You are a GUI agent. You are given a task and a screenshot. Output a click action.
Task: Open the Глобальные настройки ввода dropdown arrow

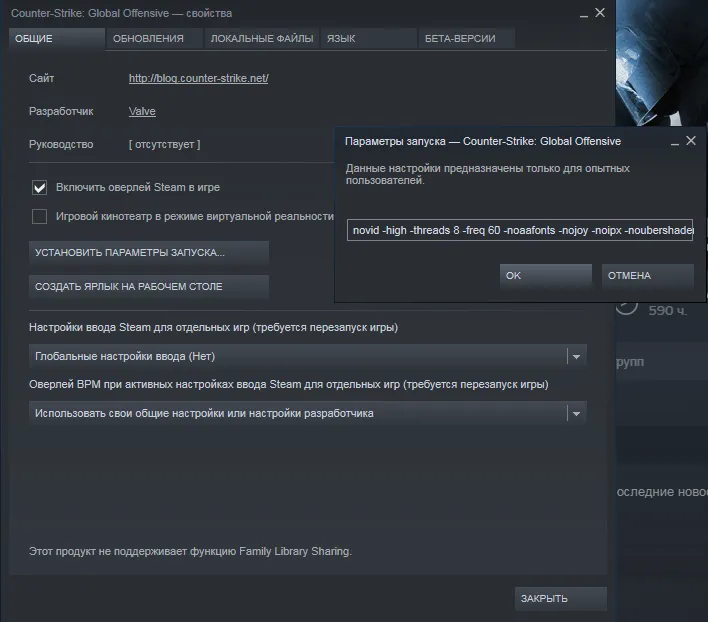[576, 357]
